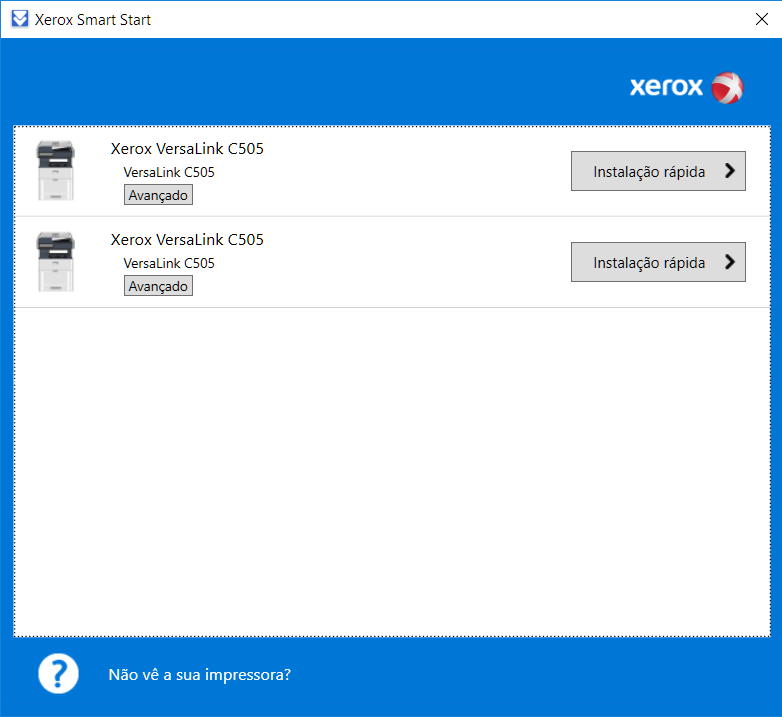
Task: Click the chevron arrow on second Instalação rápida
Action: click(x=729, y=262)
